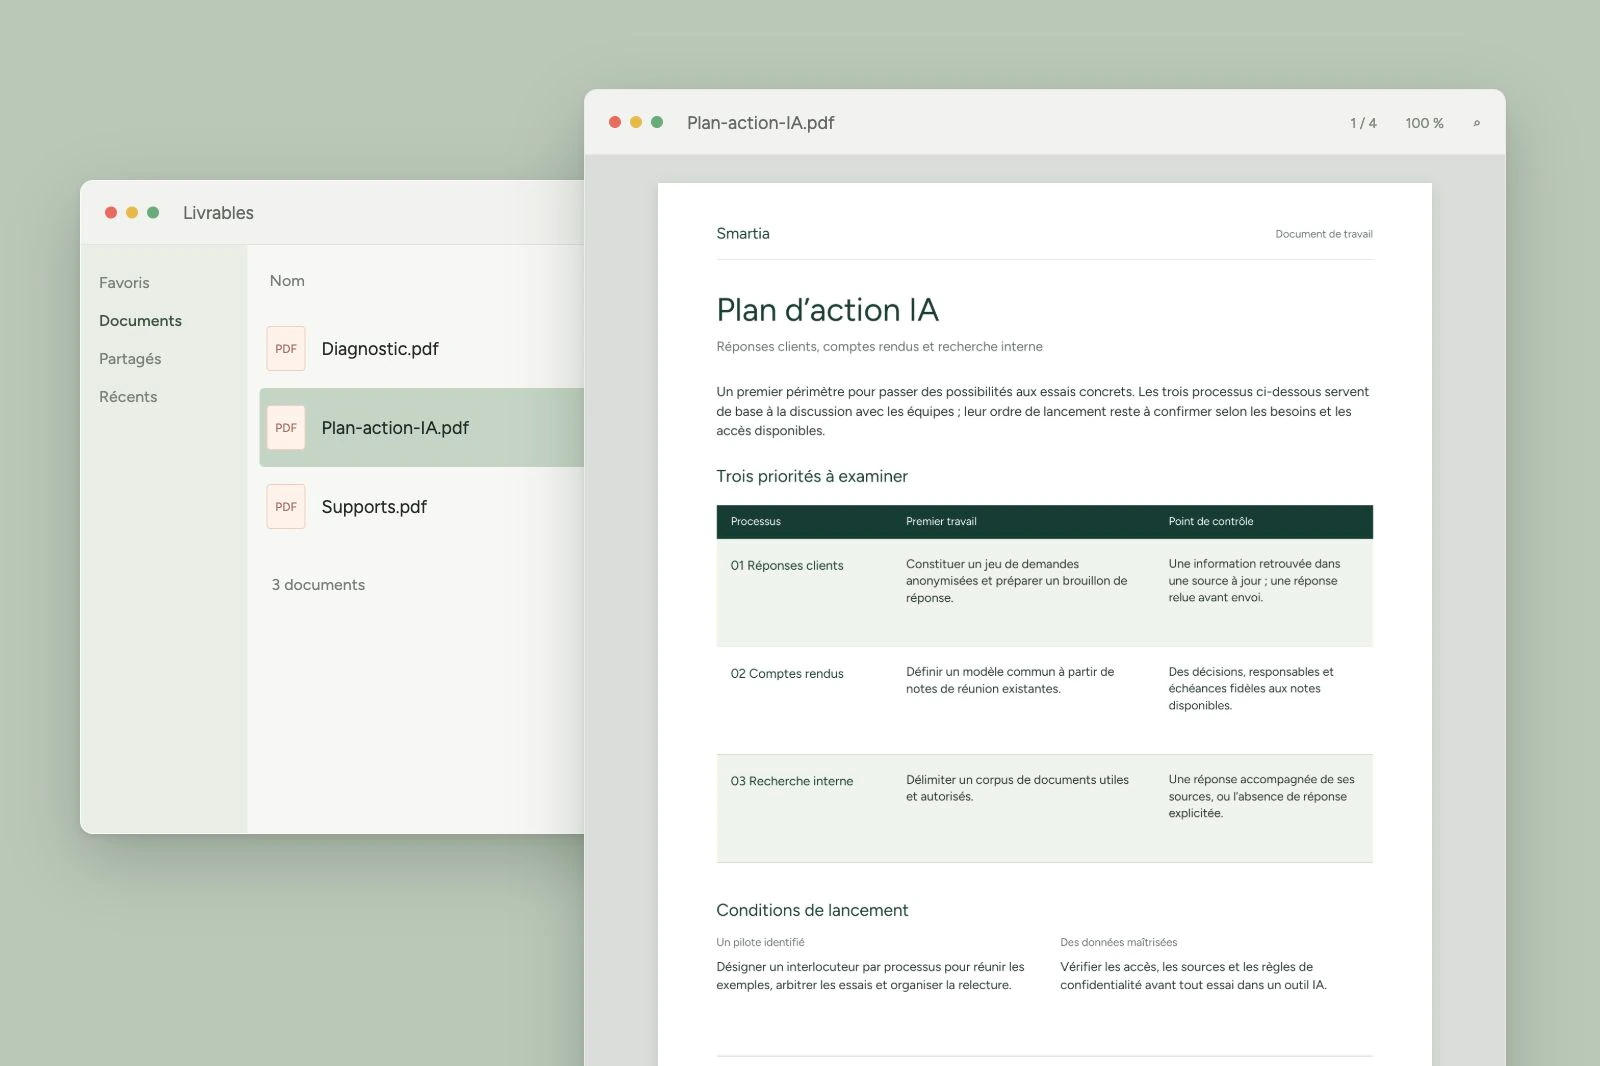The width and height of the screenshot is (1600, 1066).
Task: Click the Diagnostic.pdf PDF file icon
Action: pyautogui.click(x=286, y=349)
